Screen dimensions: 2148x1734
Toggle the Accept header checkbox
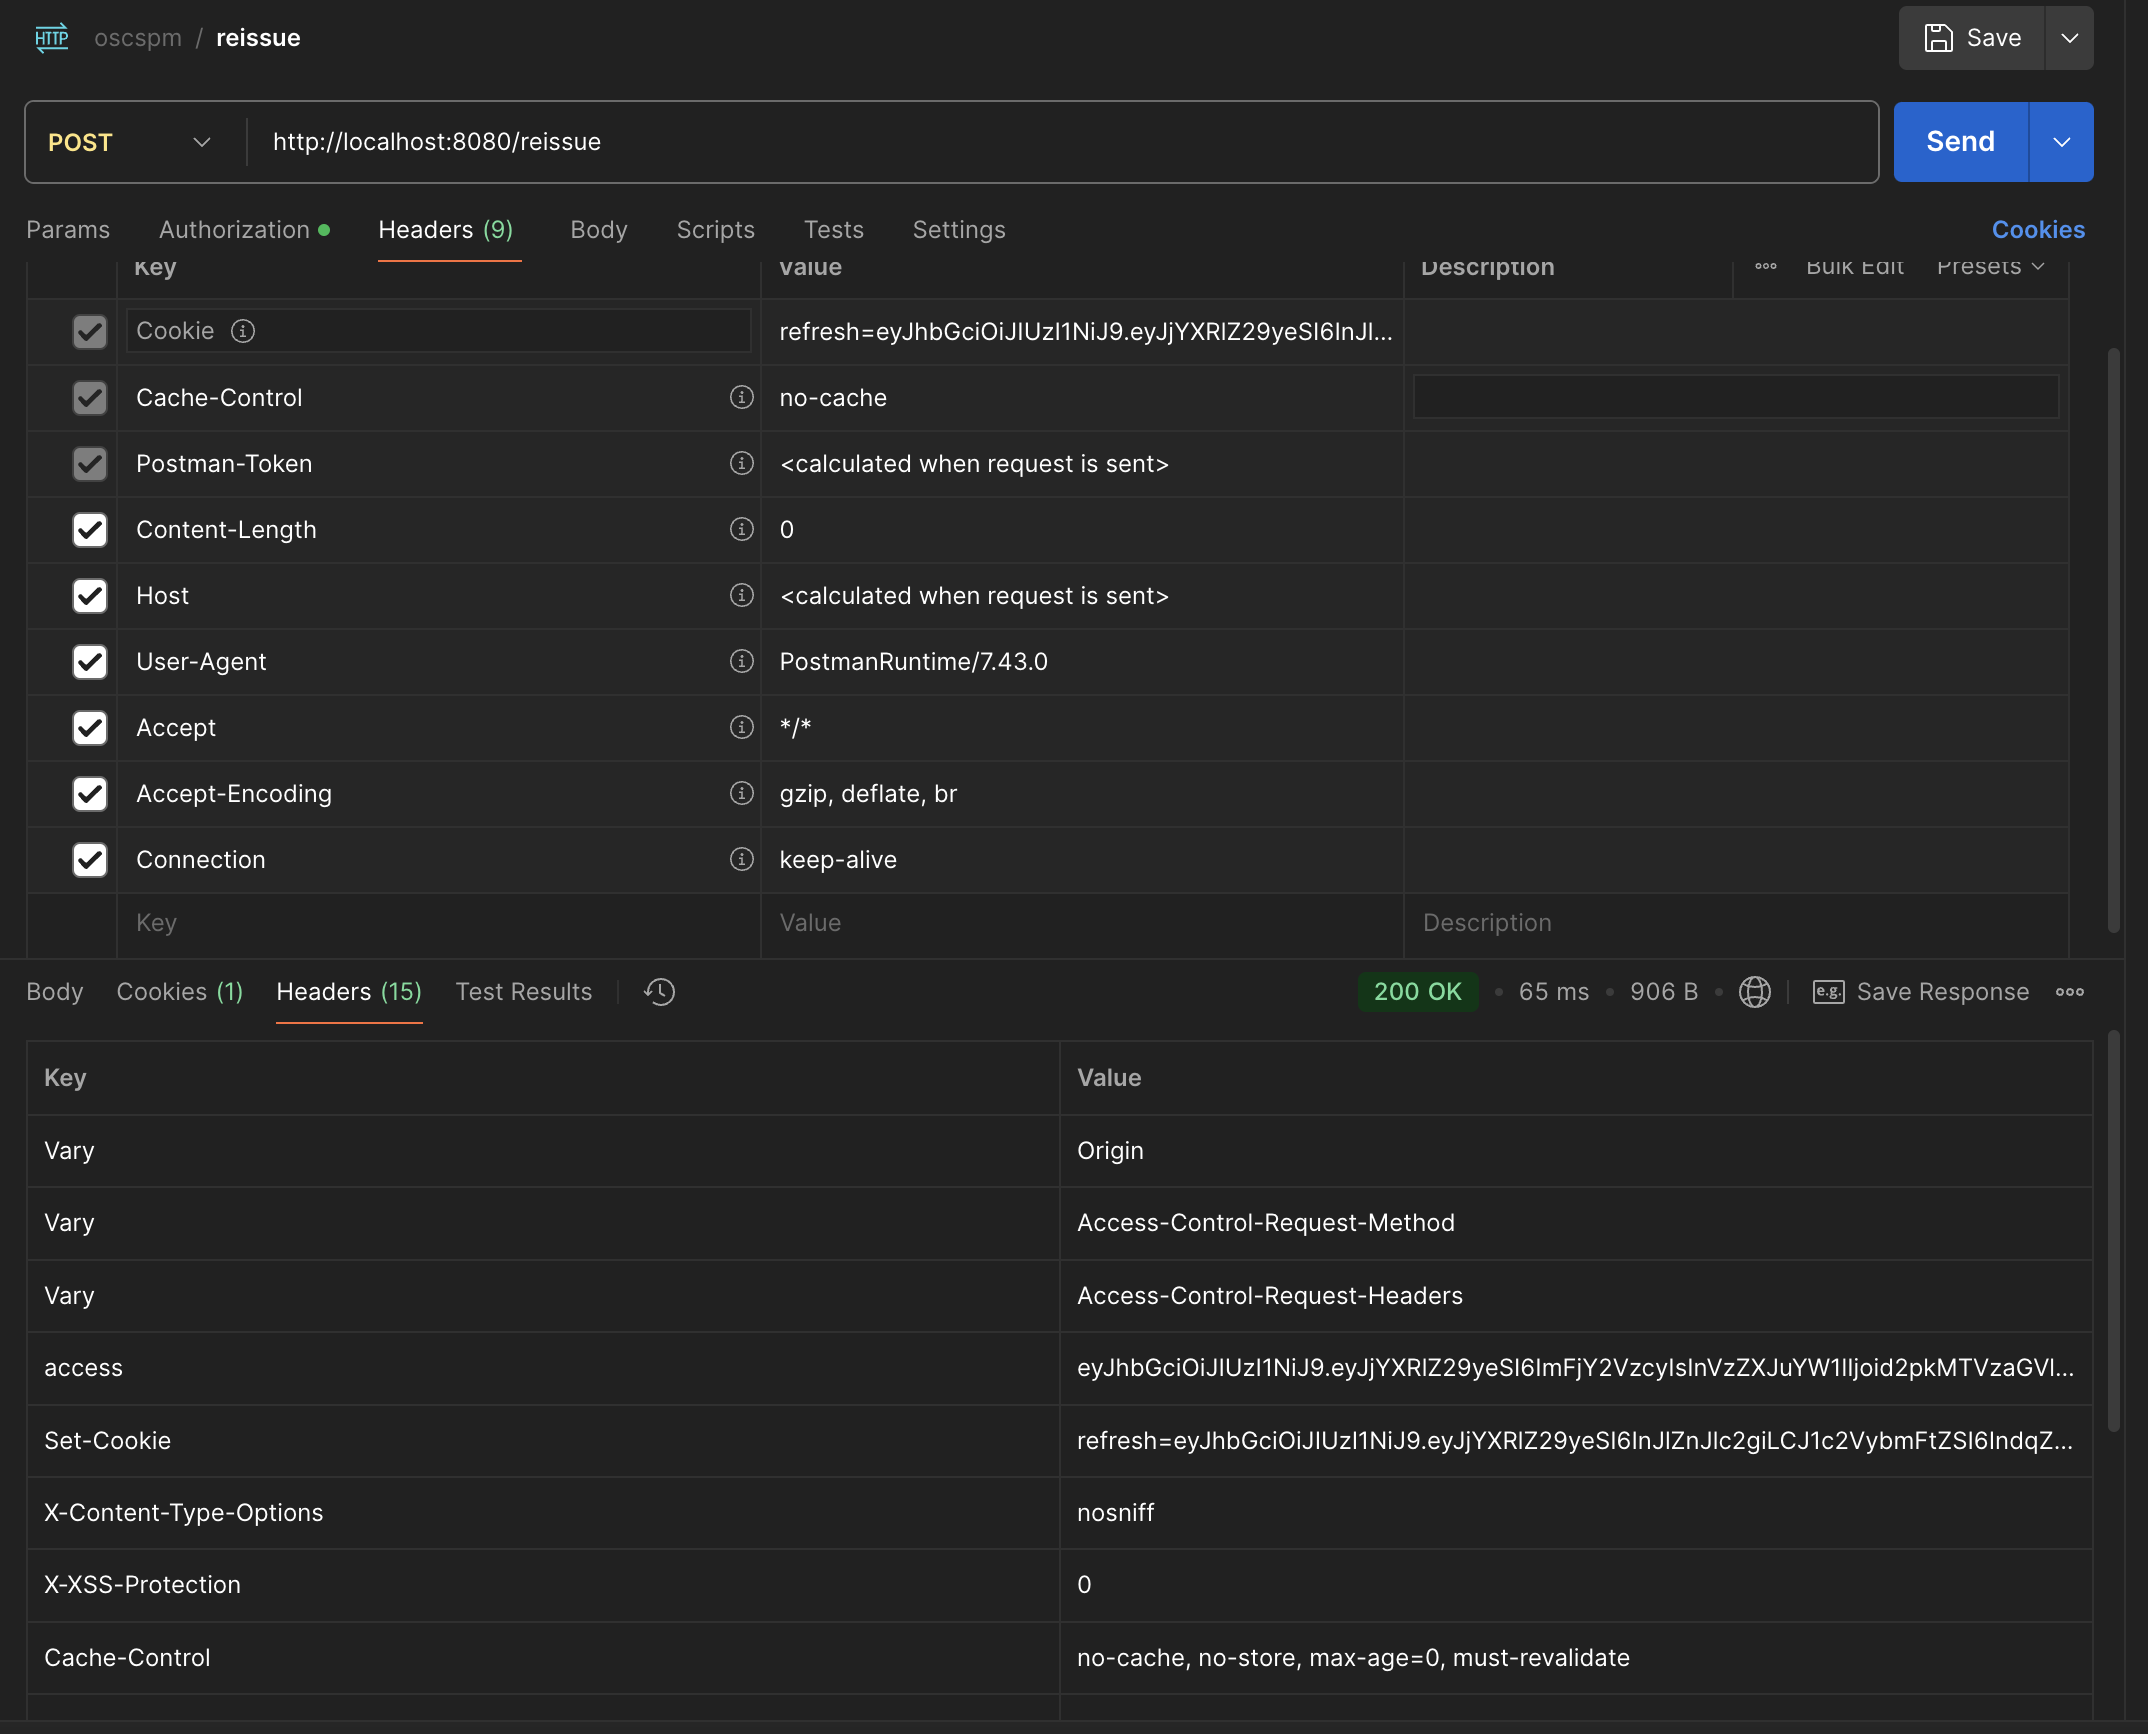click(90, 728)
